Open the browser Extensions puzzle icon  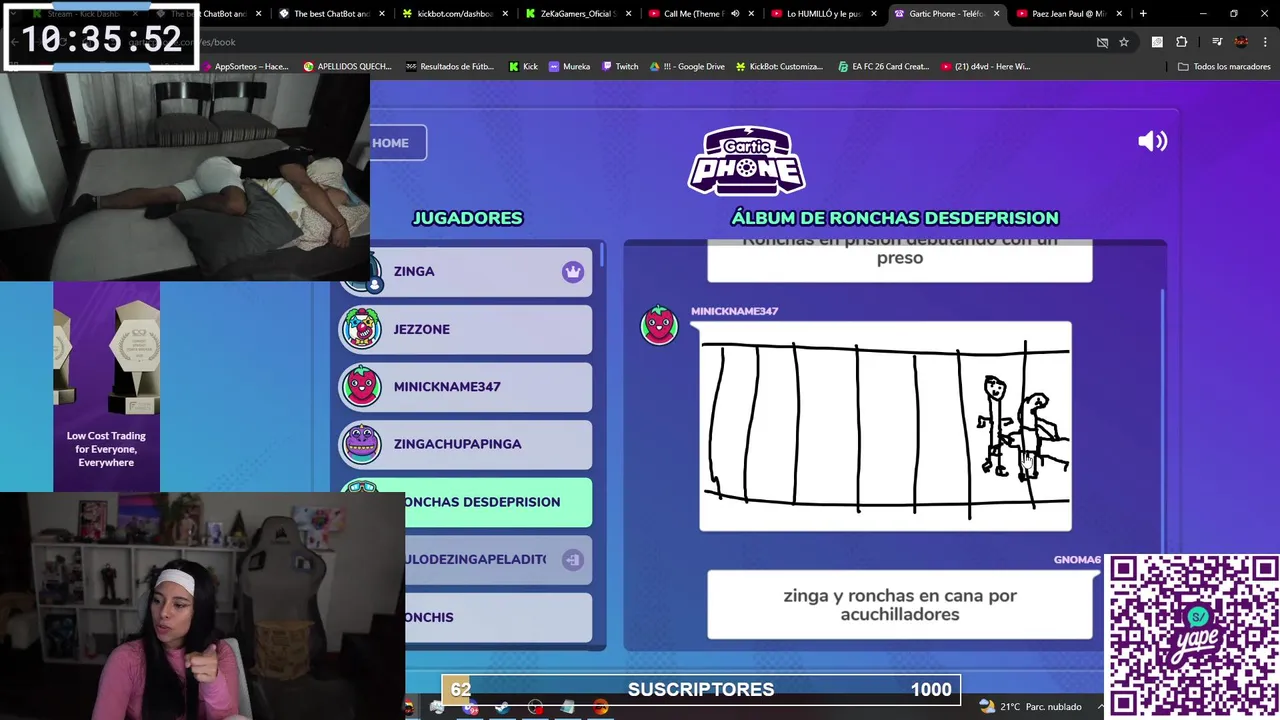point(1182,42)
